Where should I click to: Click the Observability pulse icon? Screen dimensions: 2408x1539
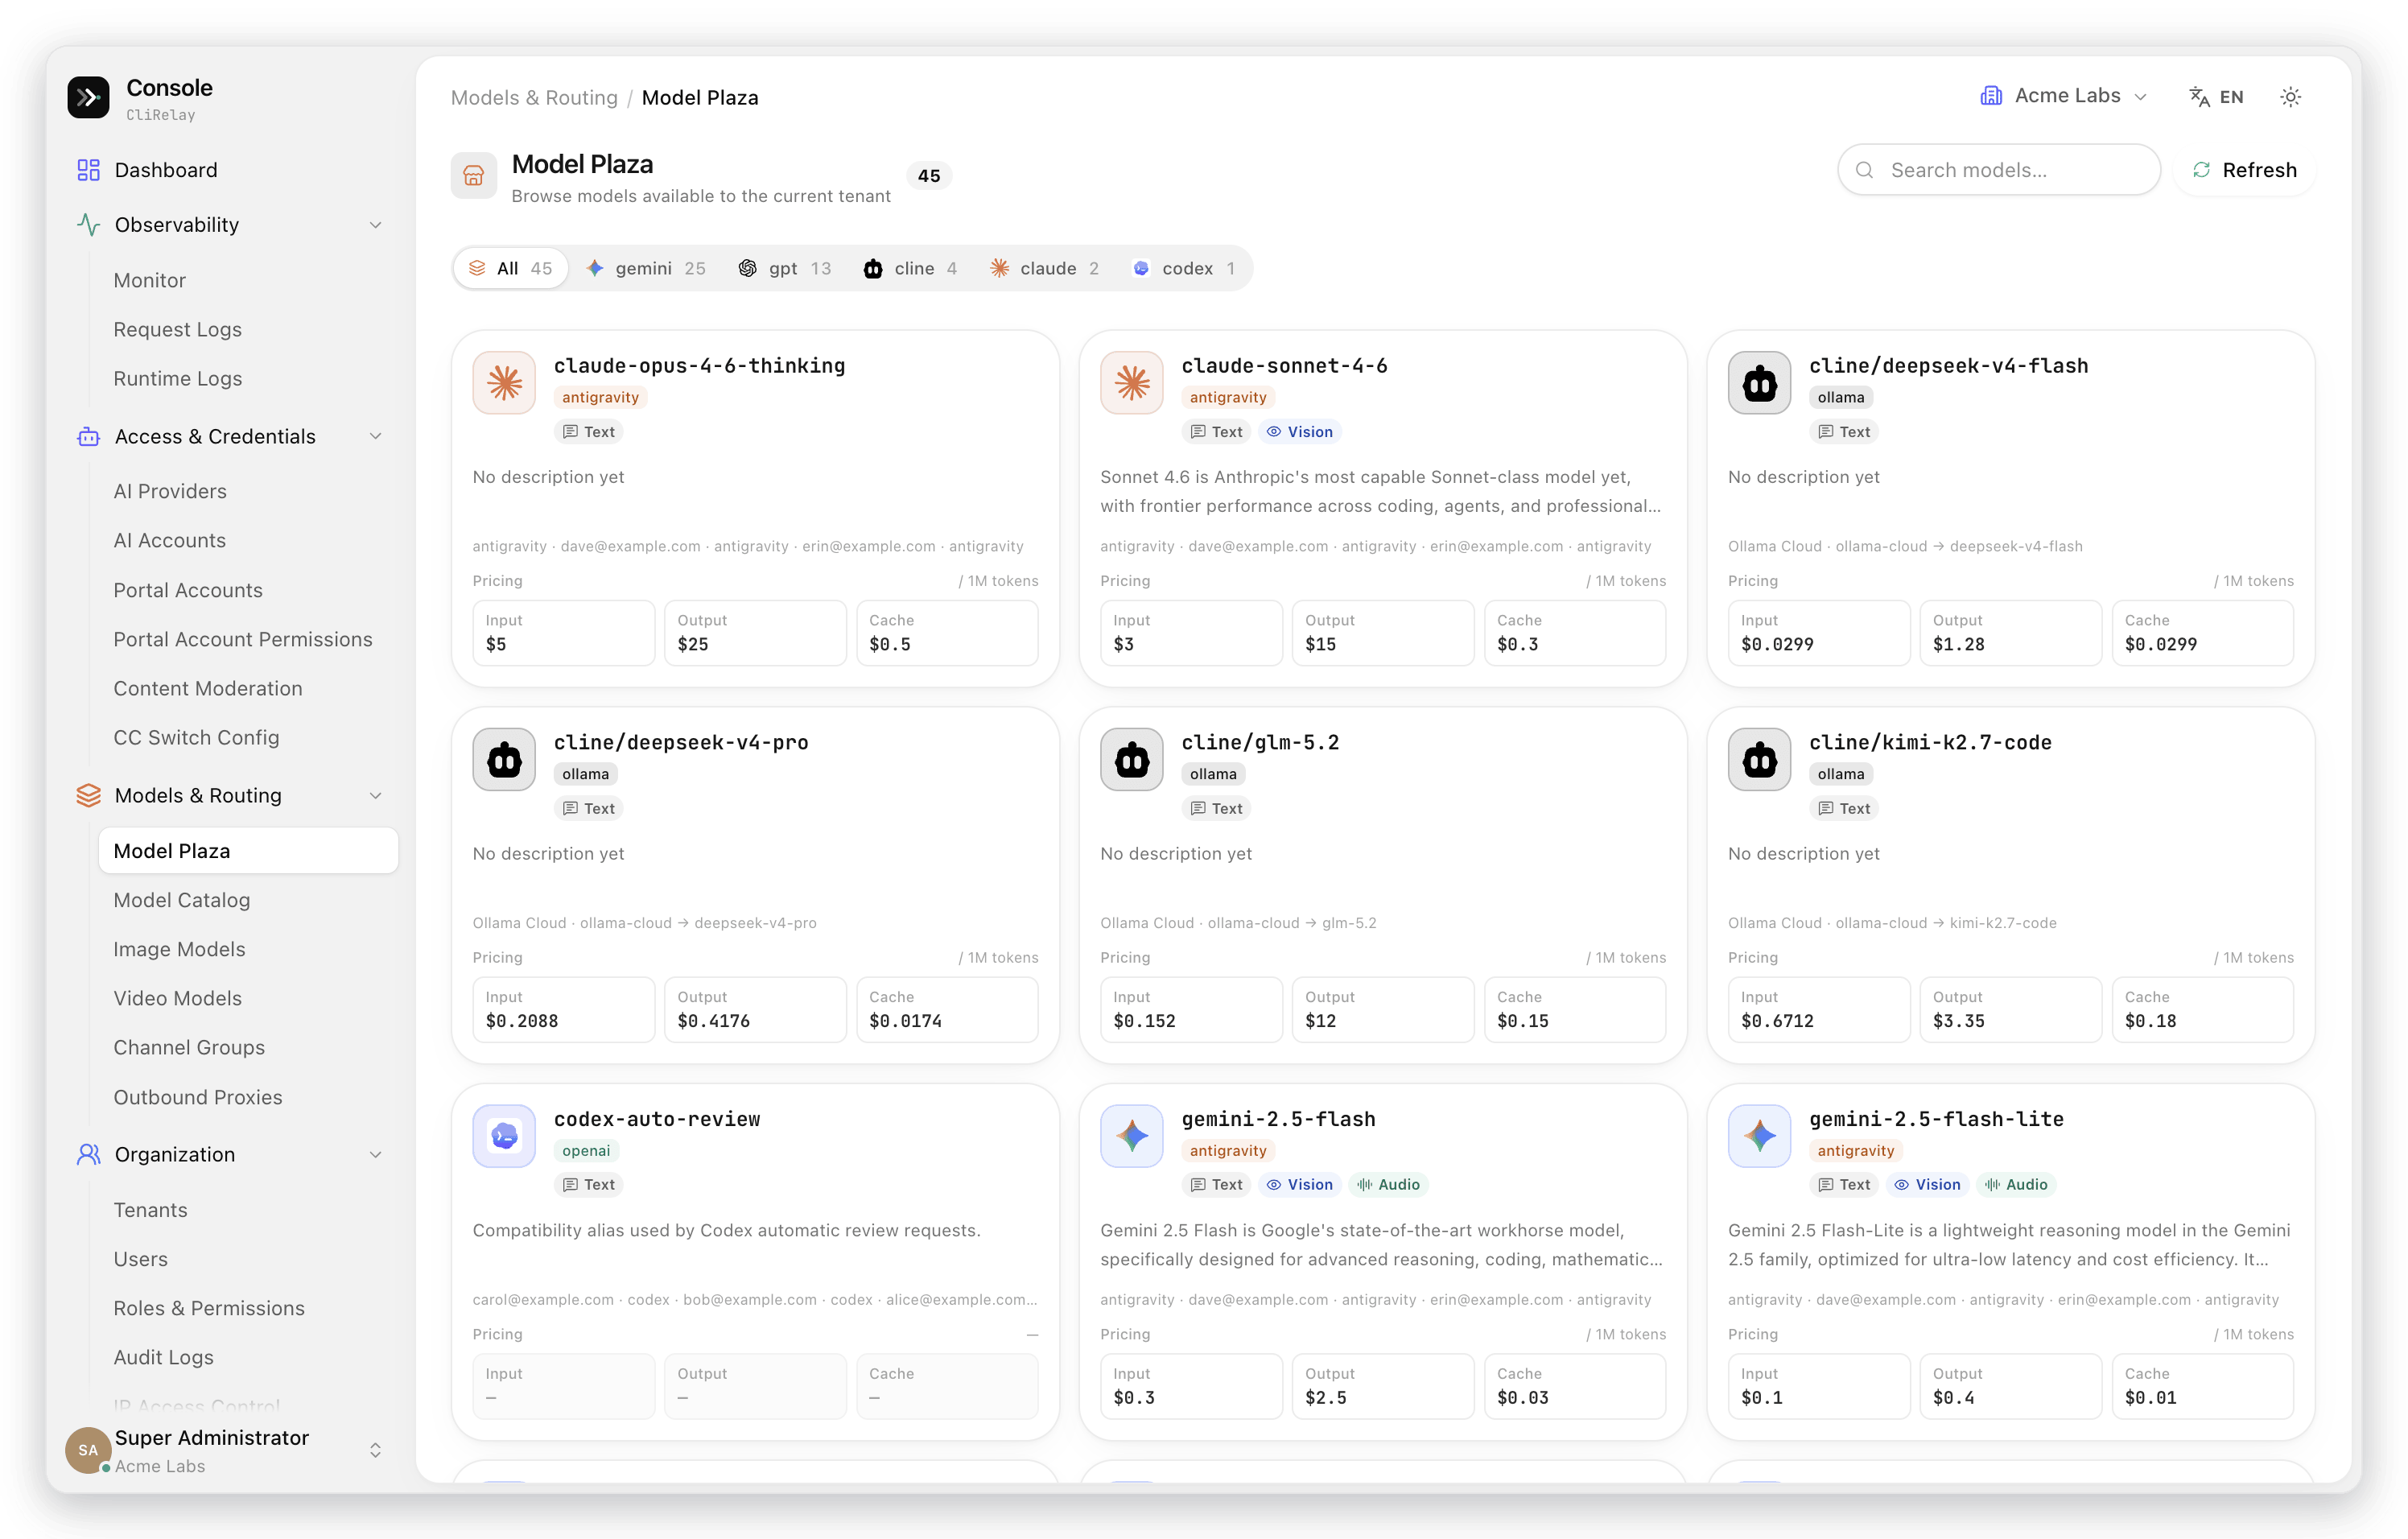88,225
